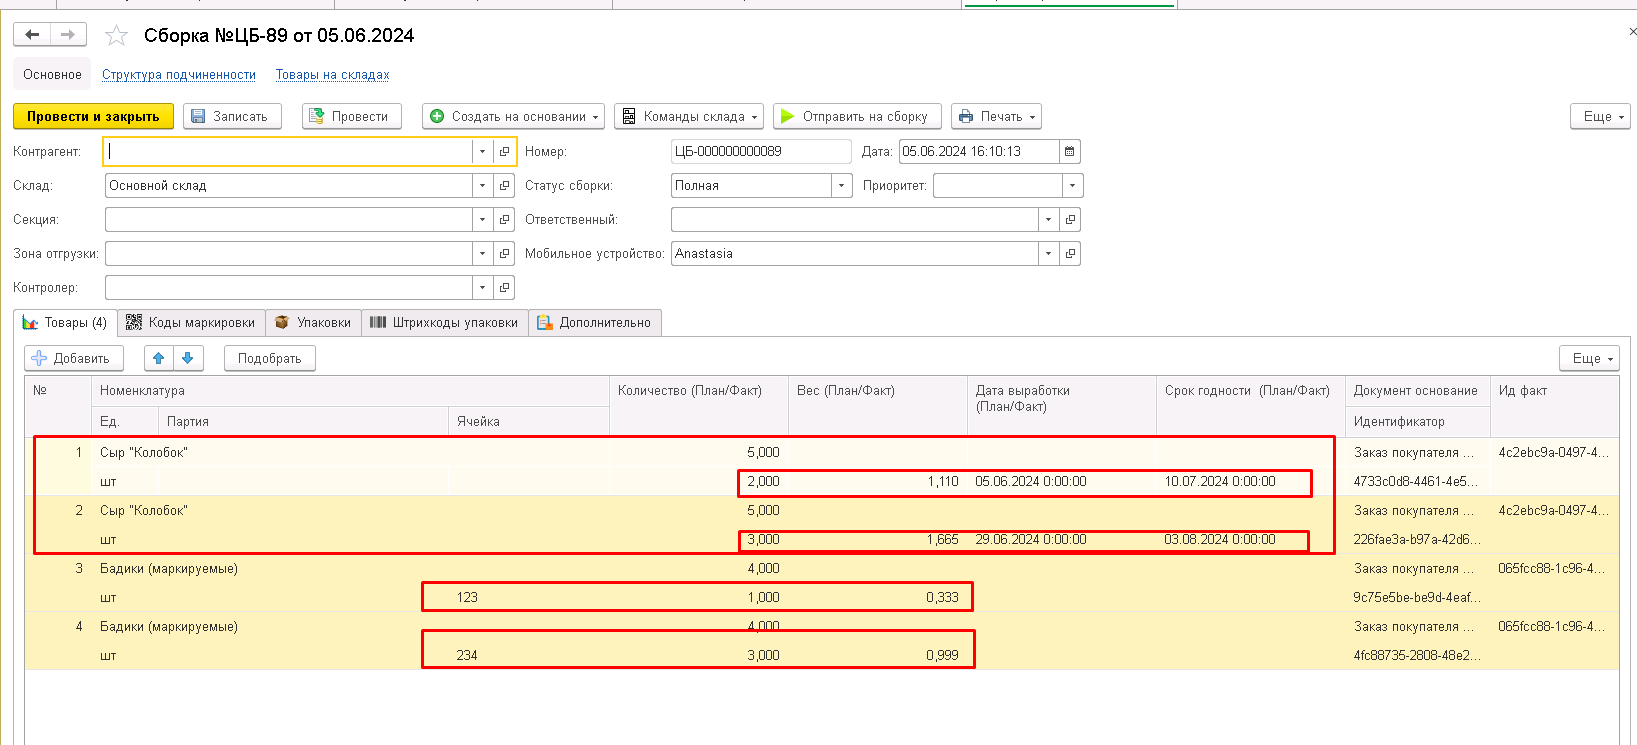
Task: Expand the Контрагент dropdown list
Action: click(x=482, y=152)
